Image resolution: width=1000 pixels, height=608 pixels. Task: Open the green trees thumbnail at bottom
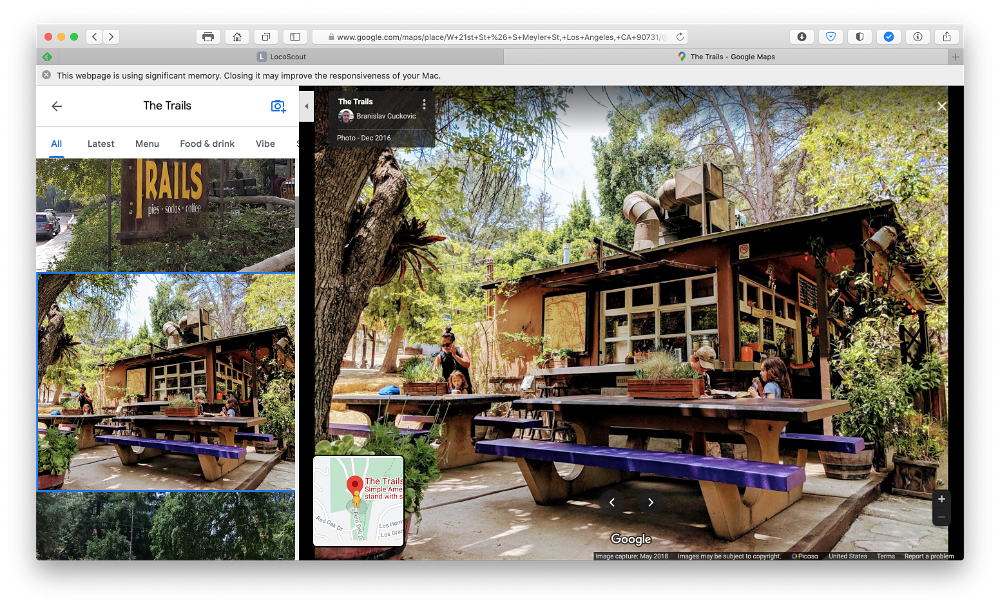[165, 526]
